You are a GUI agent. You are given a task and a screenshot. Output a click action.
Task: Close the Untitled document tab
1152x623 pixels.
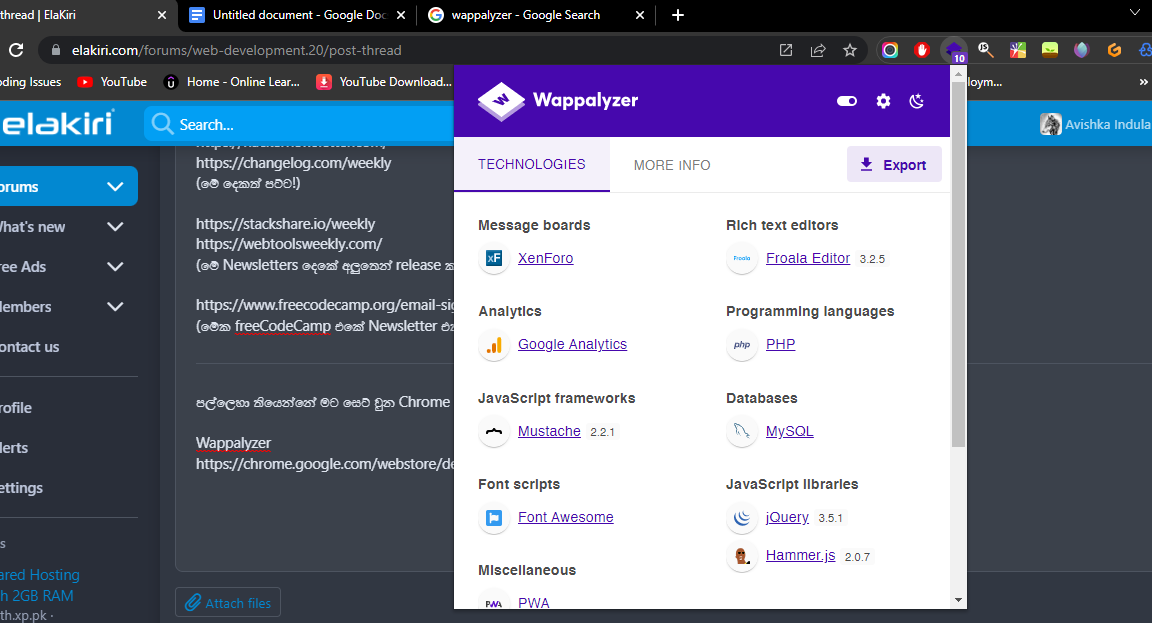pos(401,15)
